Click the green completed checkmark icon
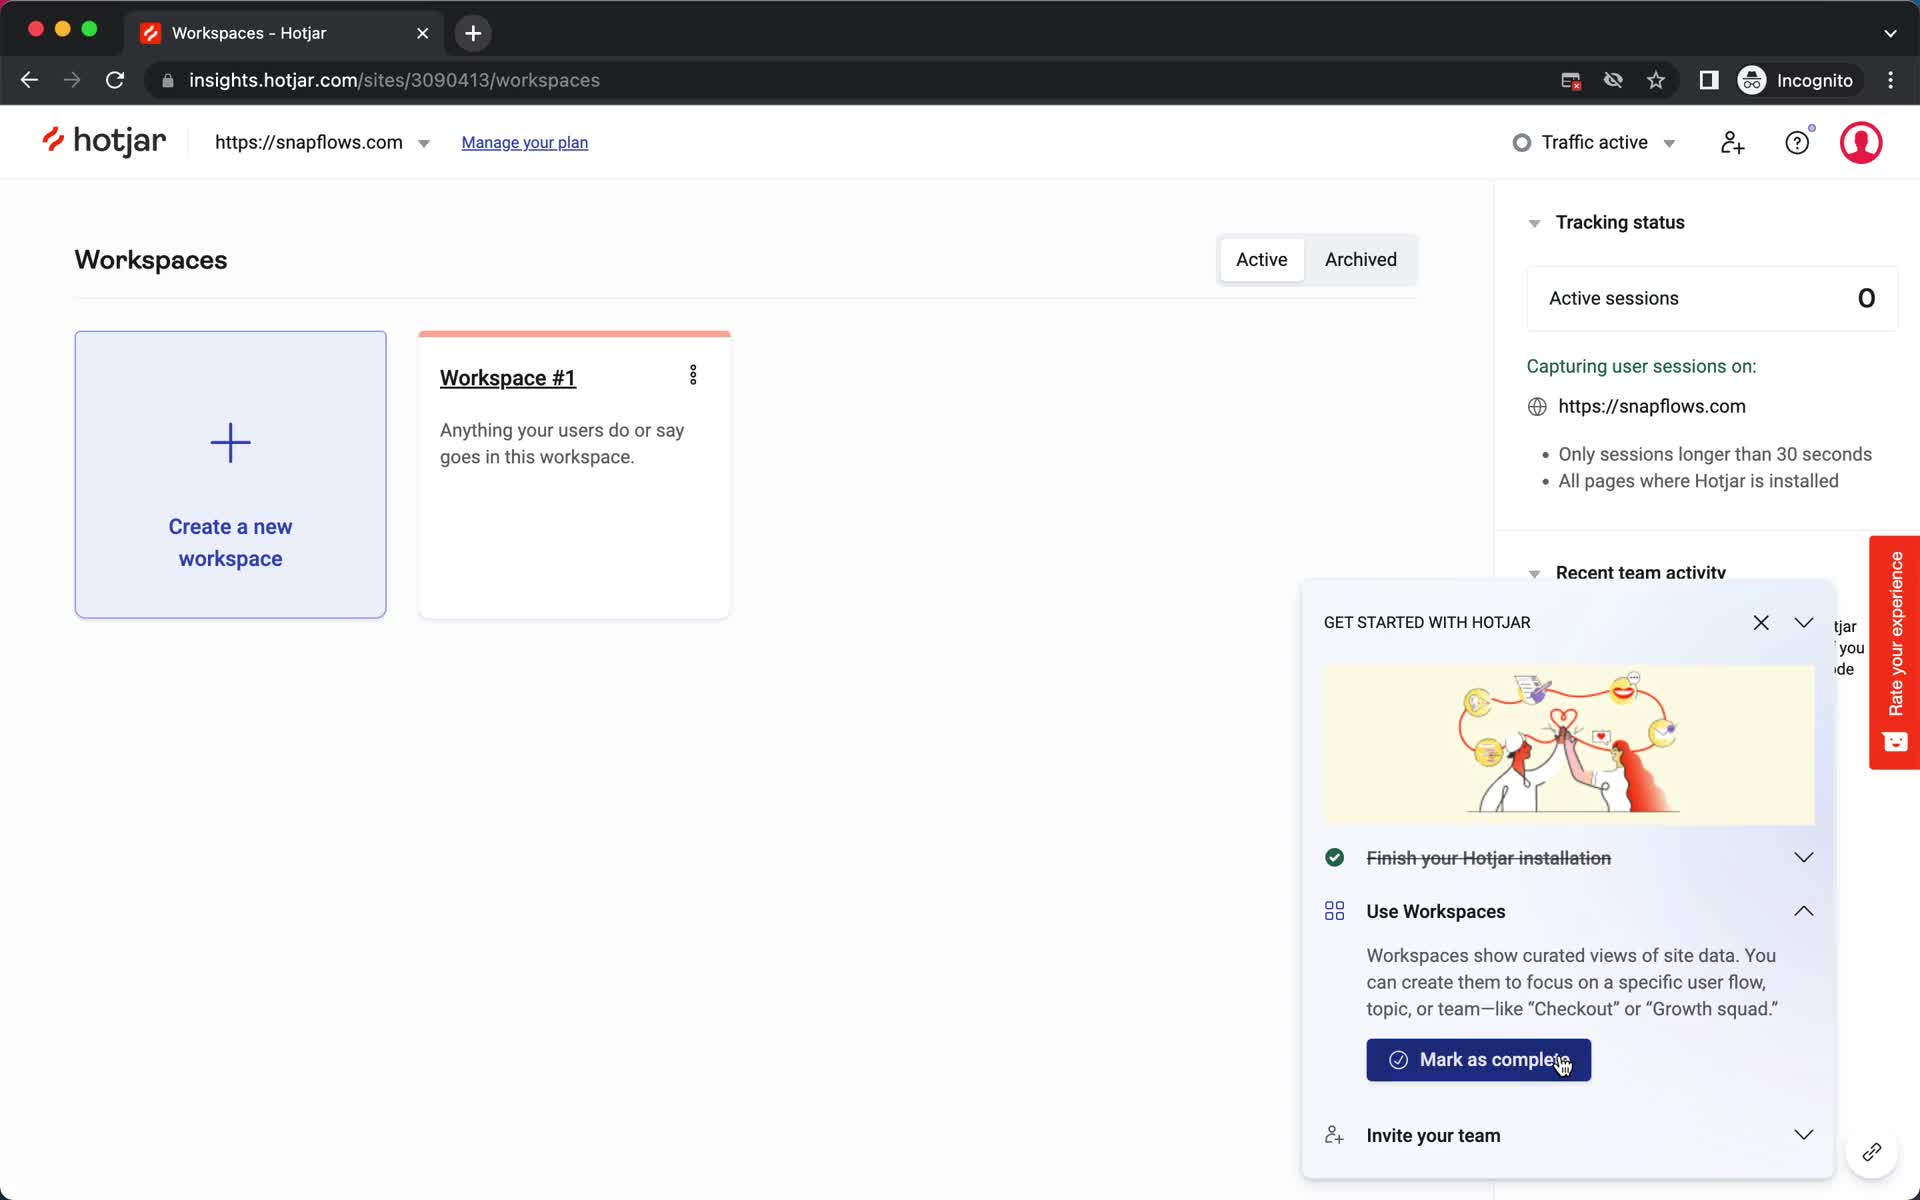 click(x=1334, y=857)
